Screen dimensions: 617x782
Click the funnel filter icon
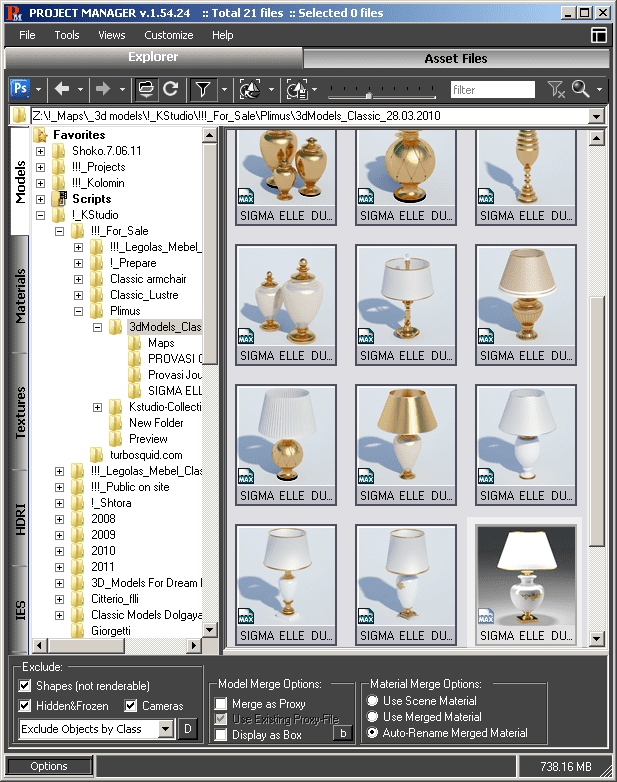click(203, 90)
